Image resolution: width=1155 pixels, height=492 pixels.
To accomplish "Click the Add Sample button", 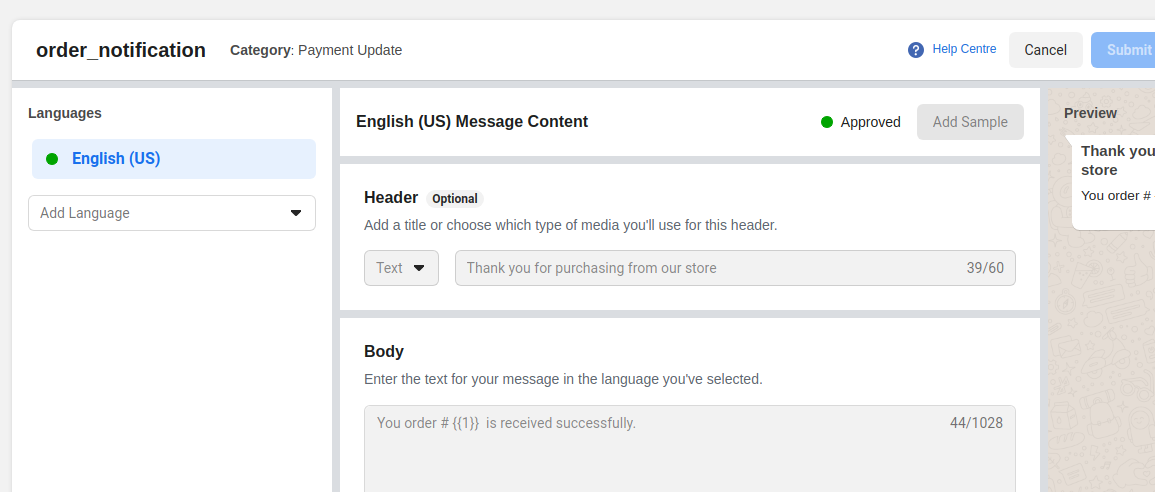I will tap(970, 122).
